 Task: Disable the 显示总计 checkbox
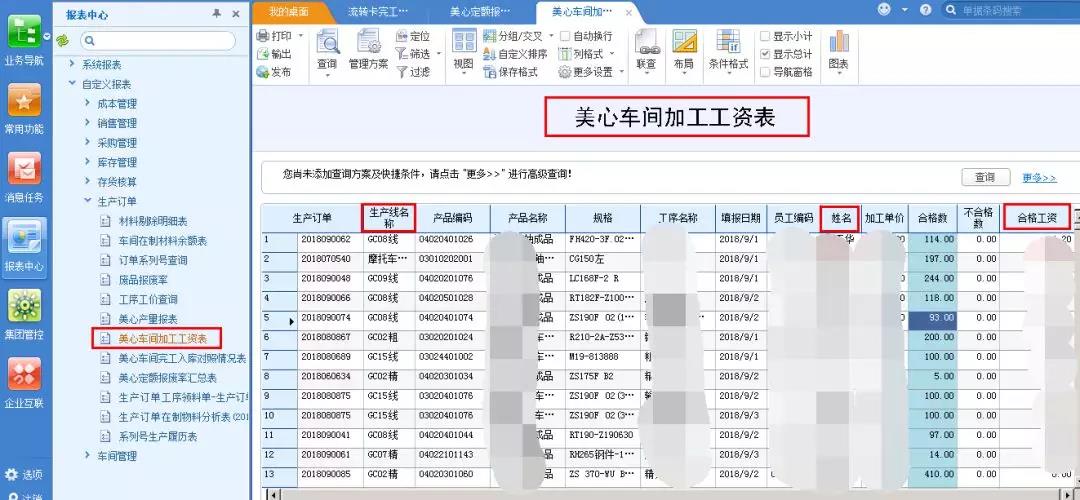[x=765, y=54]
